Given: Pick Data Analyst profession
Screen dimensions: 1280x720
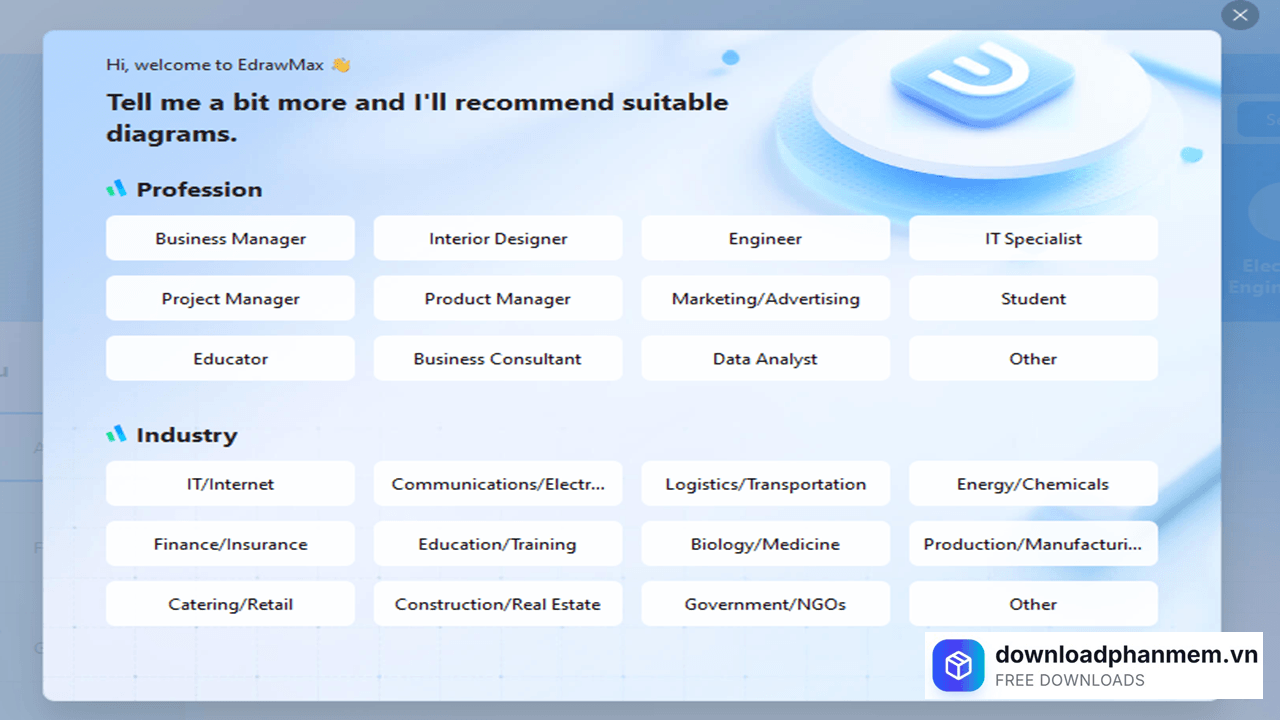Looking at the screenshot, I should point(765,358).
